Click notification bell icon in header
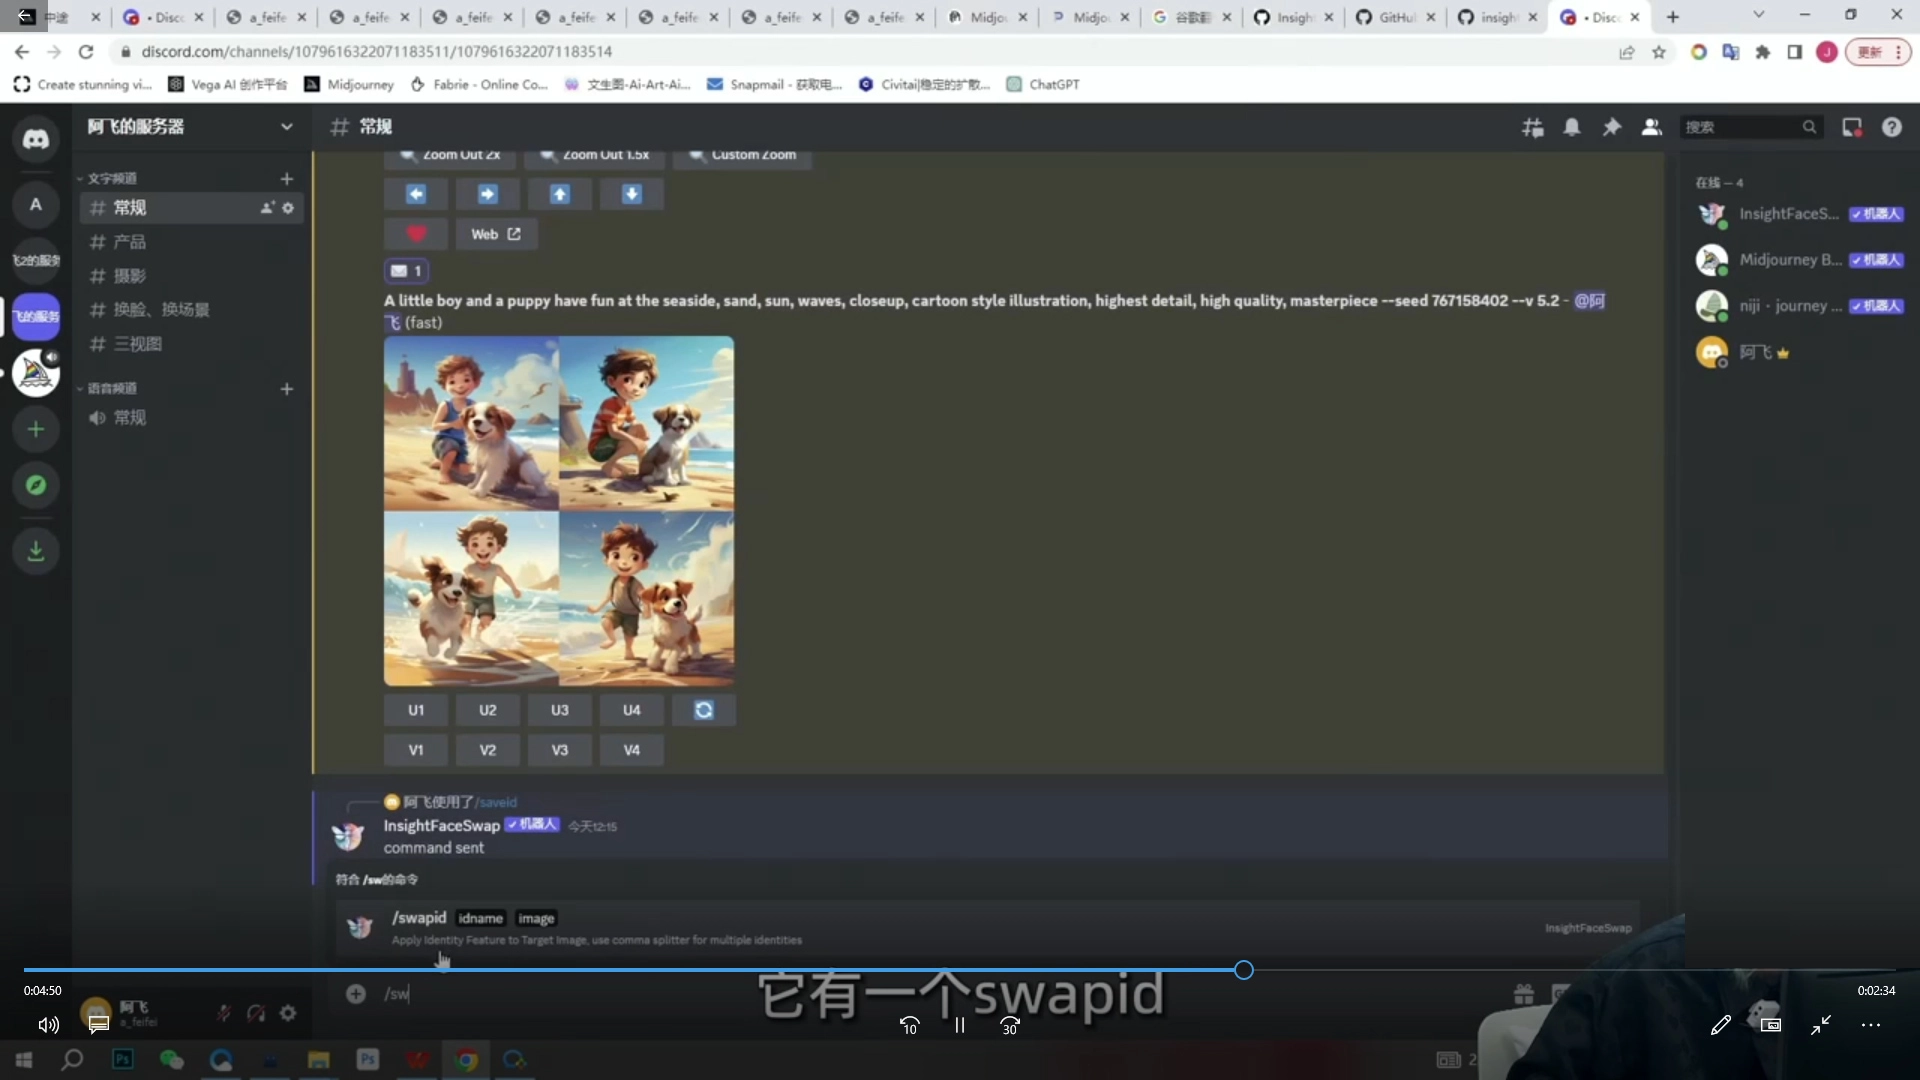 1572,127
